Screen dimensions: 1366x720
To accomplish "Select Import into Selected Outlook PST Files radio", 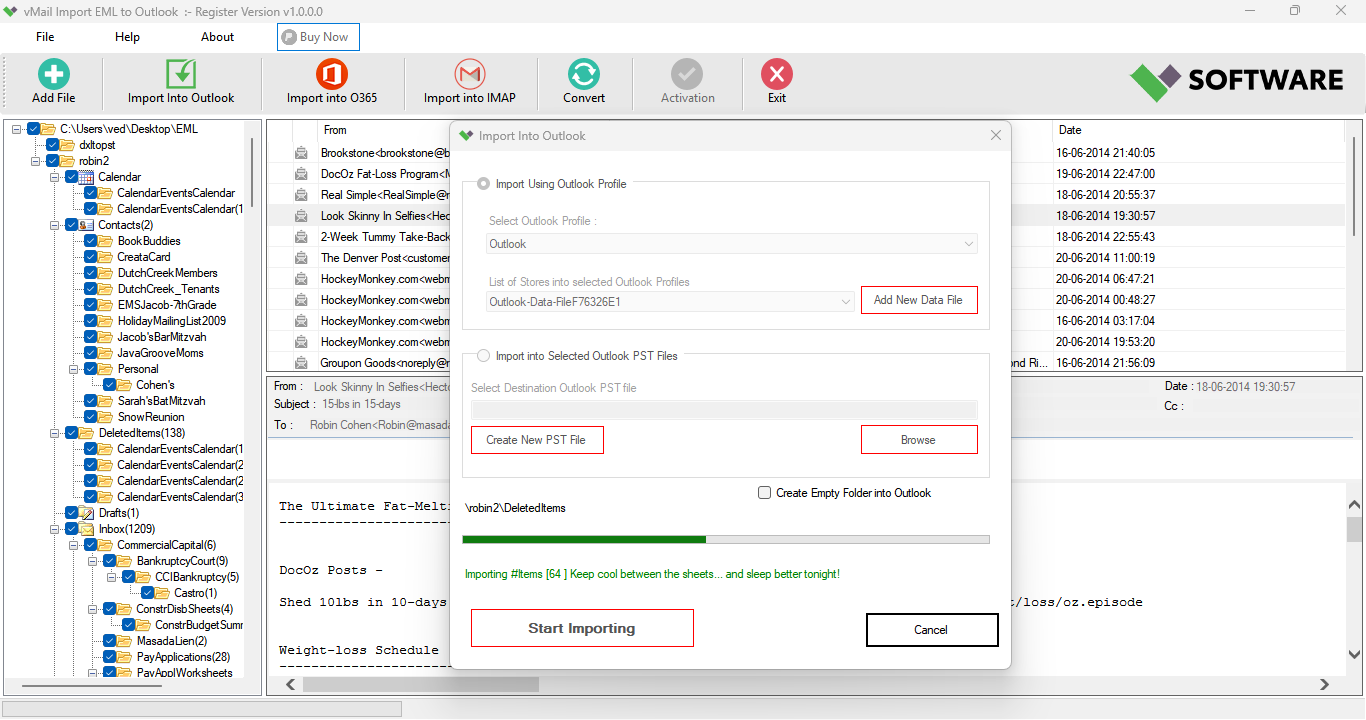I will coord(484,356).
